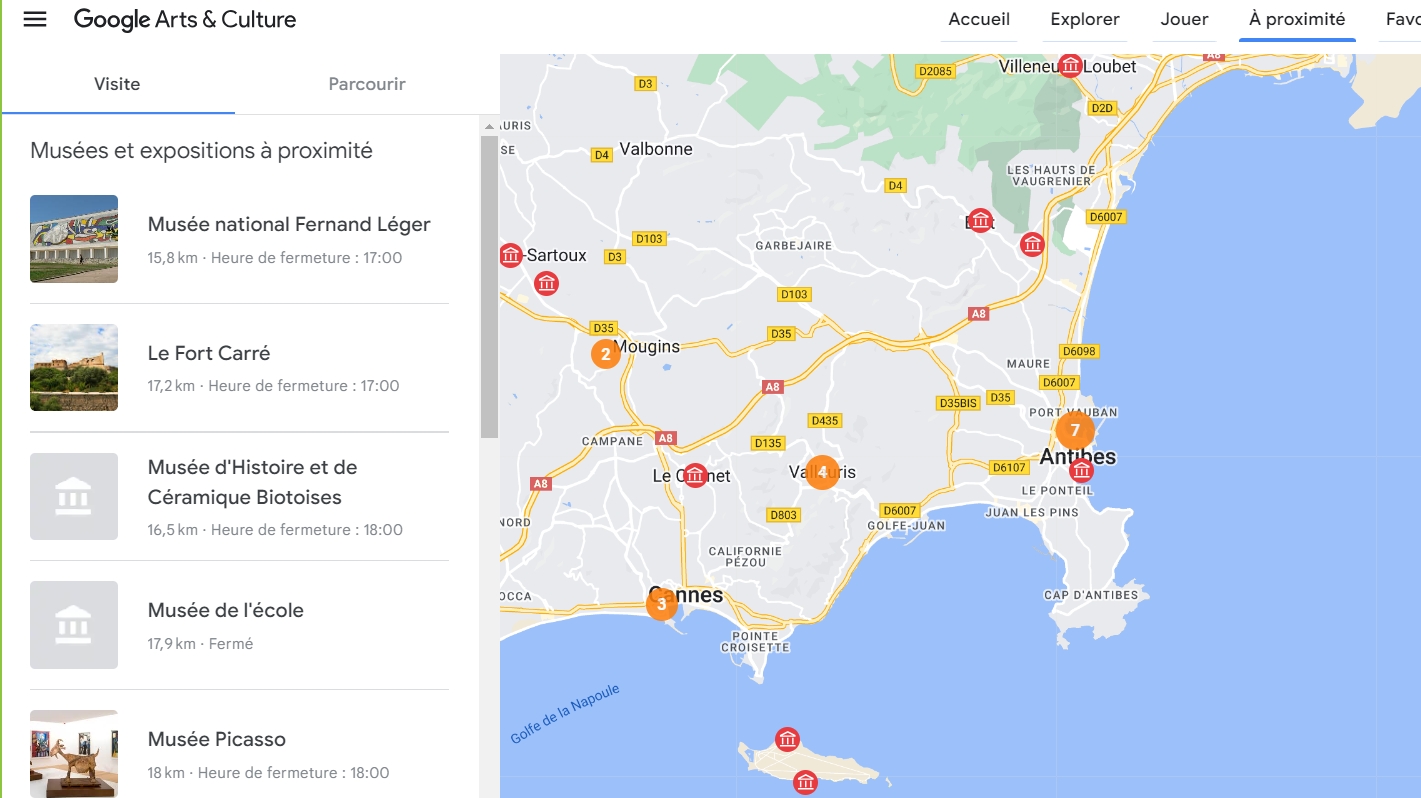
Task: Click "18 km · Heure de fermeture : 18:00"
Action: coord(269,773)
